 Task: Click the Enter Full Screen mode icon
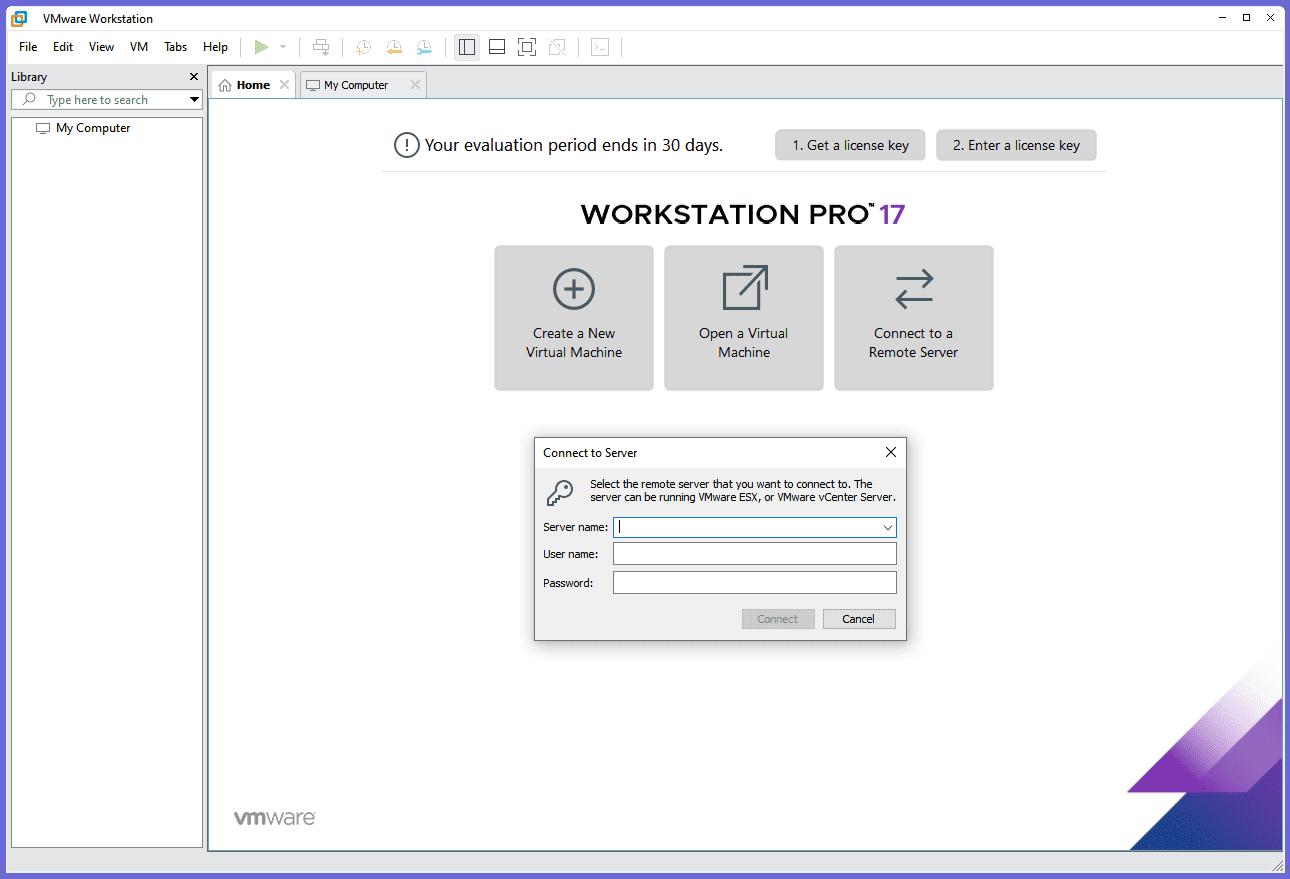coord(527,47)
